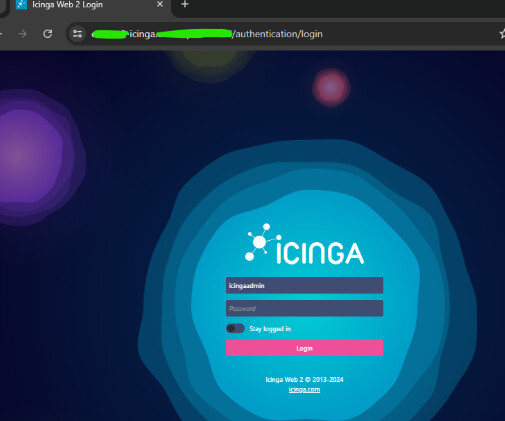Open a new browser tab
Image resolution: width=505 pixels, height=421 pixels.
coord(185,4)
